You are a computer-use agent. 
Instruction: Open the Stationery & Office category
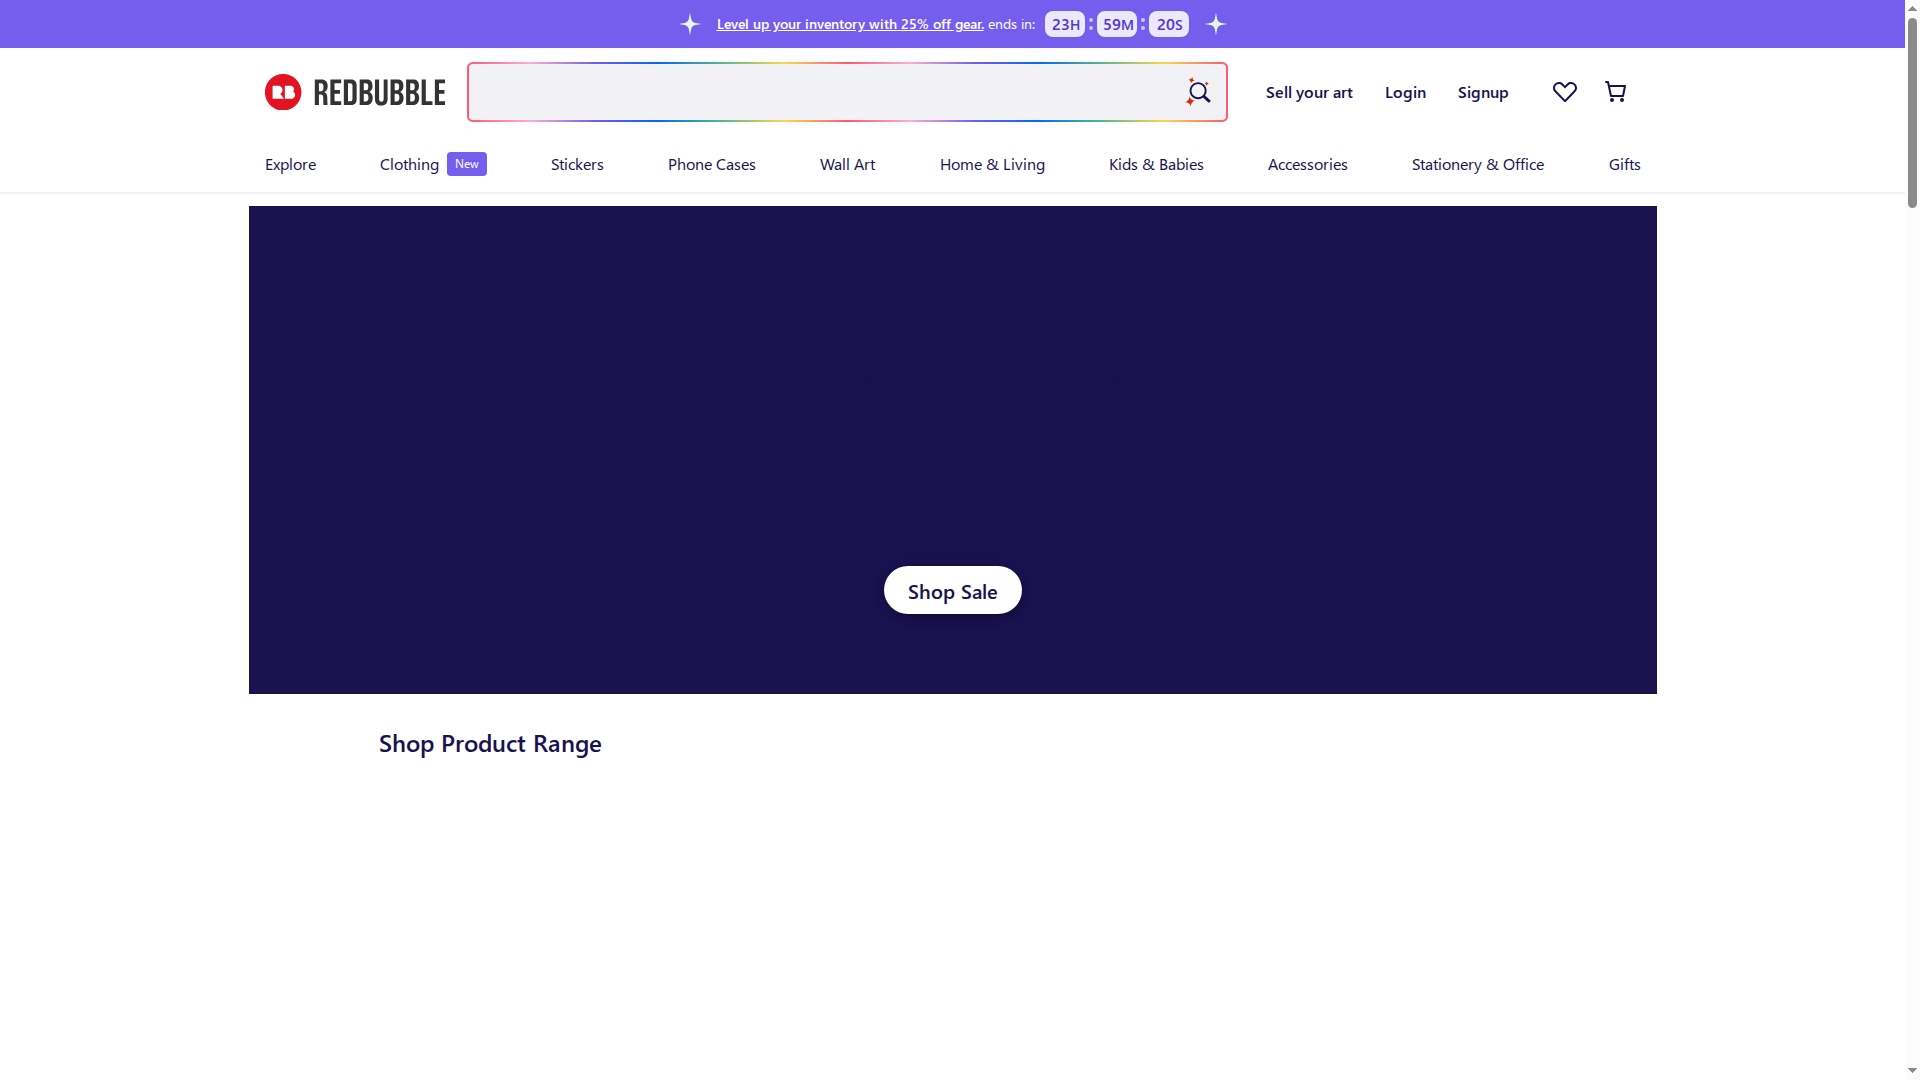[x=1478, y=164]
